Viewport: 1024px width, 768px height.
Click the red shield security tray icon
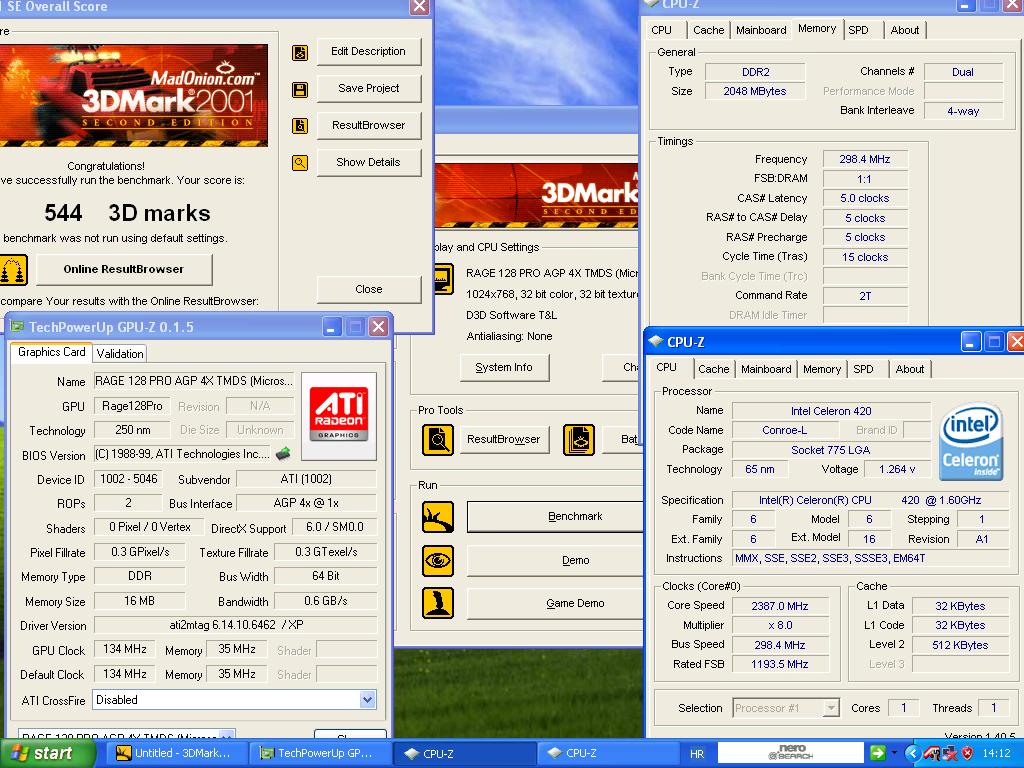pyautogui.click(x=967, y=754)
